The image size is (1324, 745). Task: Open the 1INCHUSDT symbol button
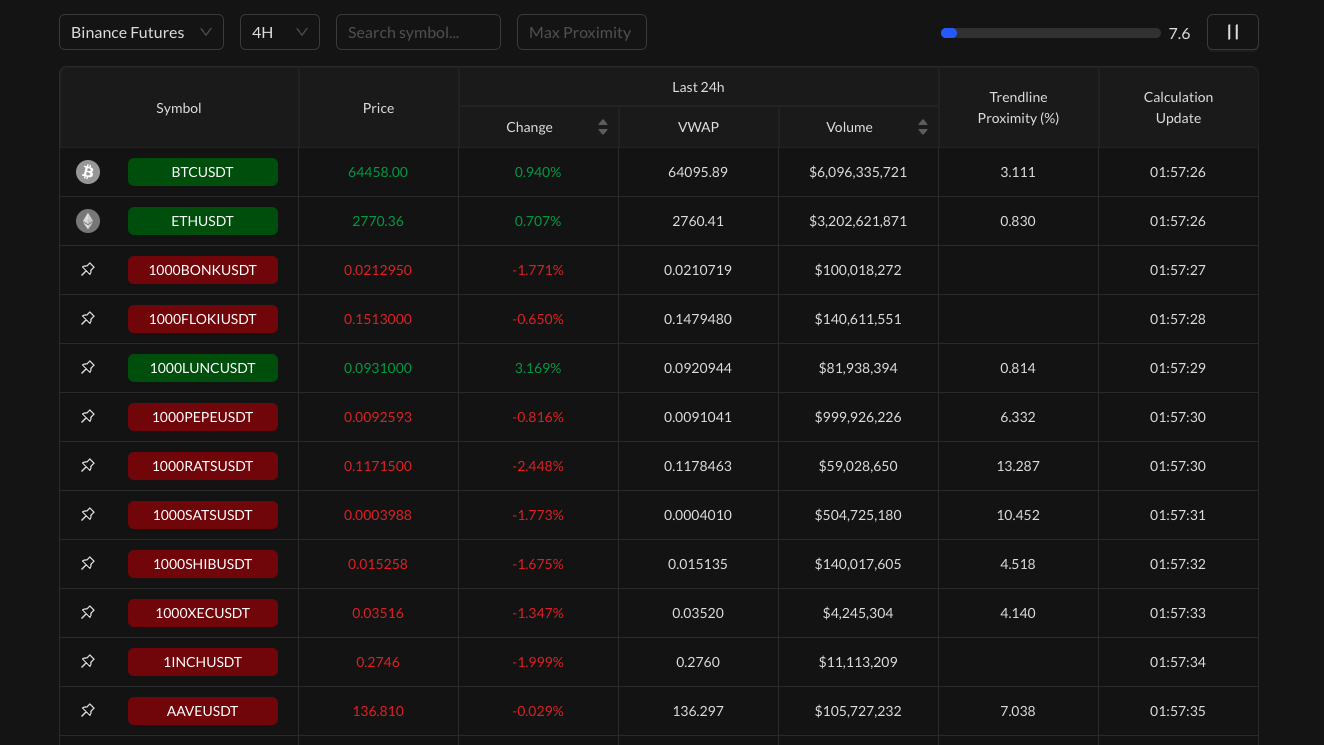(203, 662)
